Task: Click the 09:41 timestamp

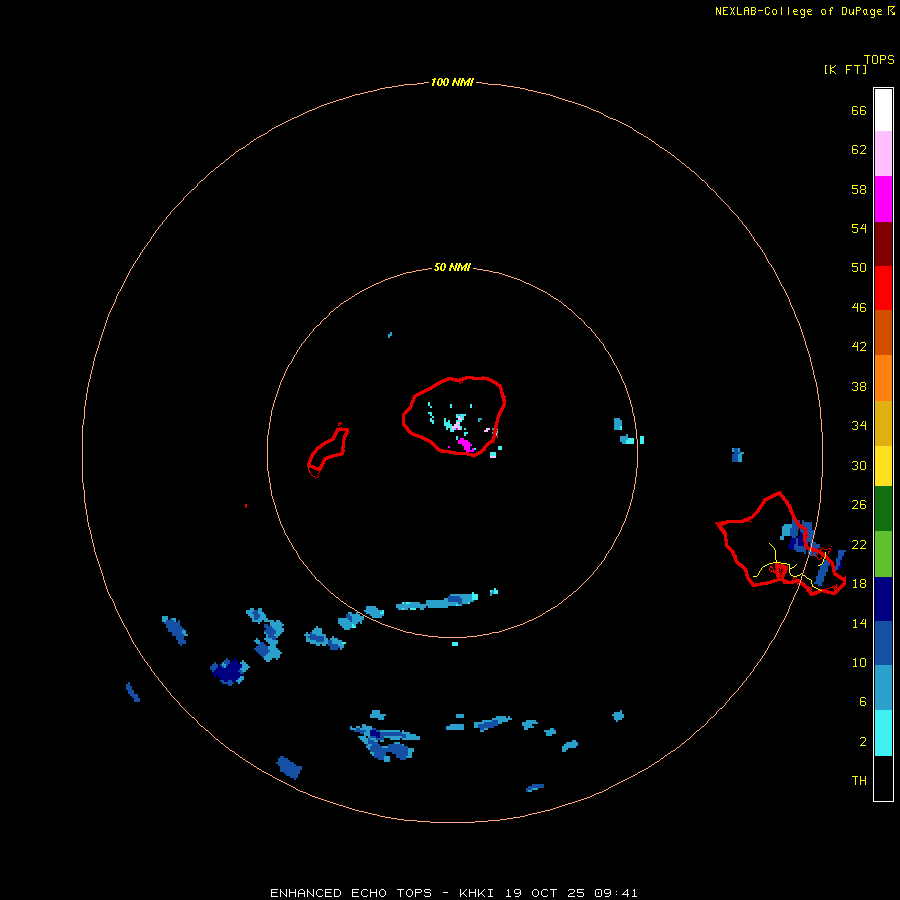Action: [x=616, y=893]
